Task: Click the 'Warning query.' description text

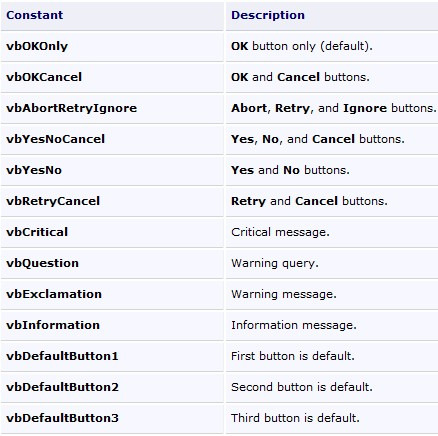Action: 275,263
